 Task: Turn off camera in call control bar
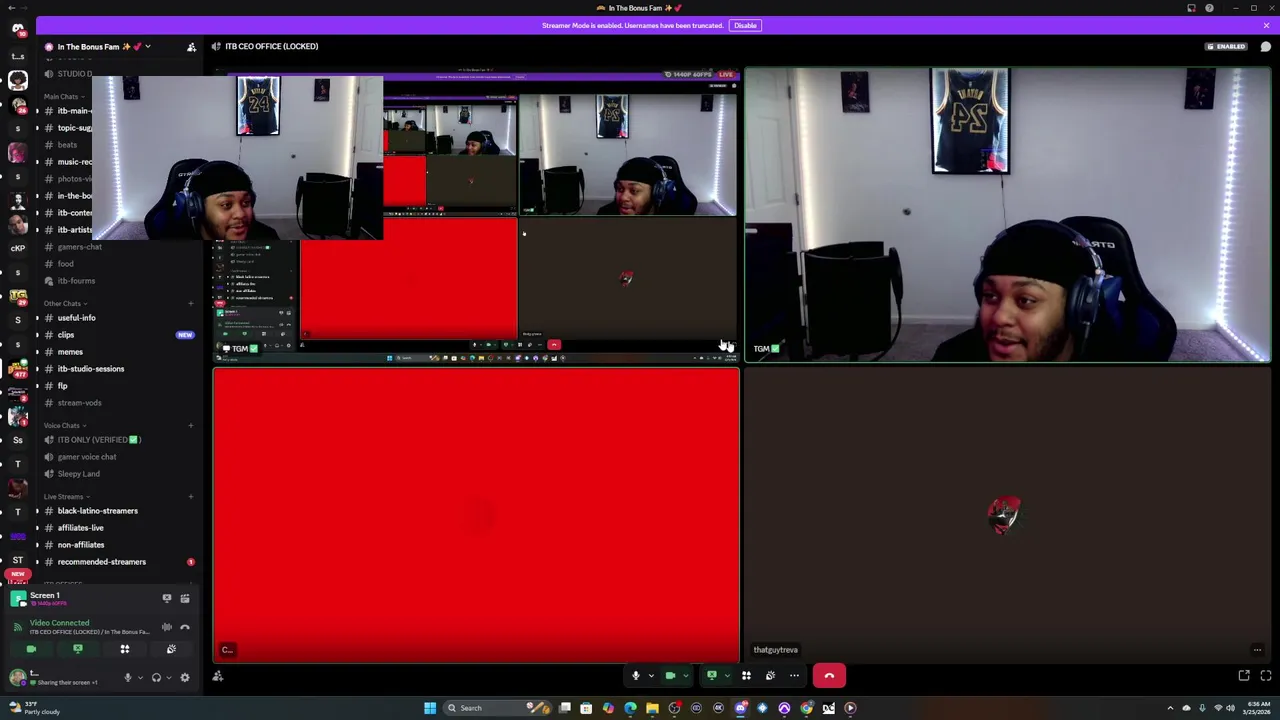[671, 676]
